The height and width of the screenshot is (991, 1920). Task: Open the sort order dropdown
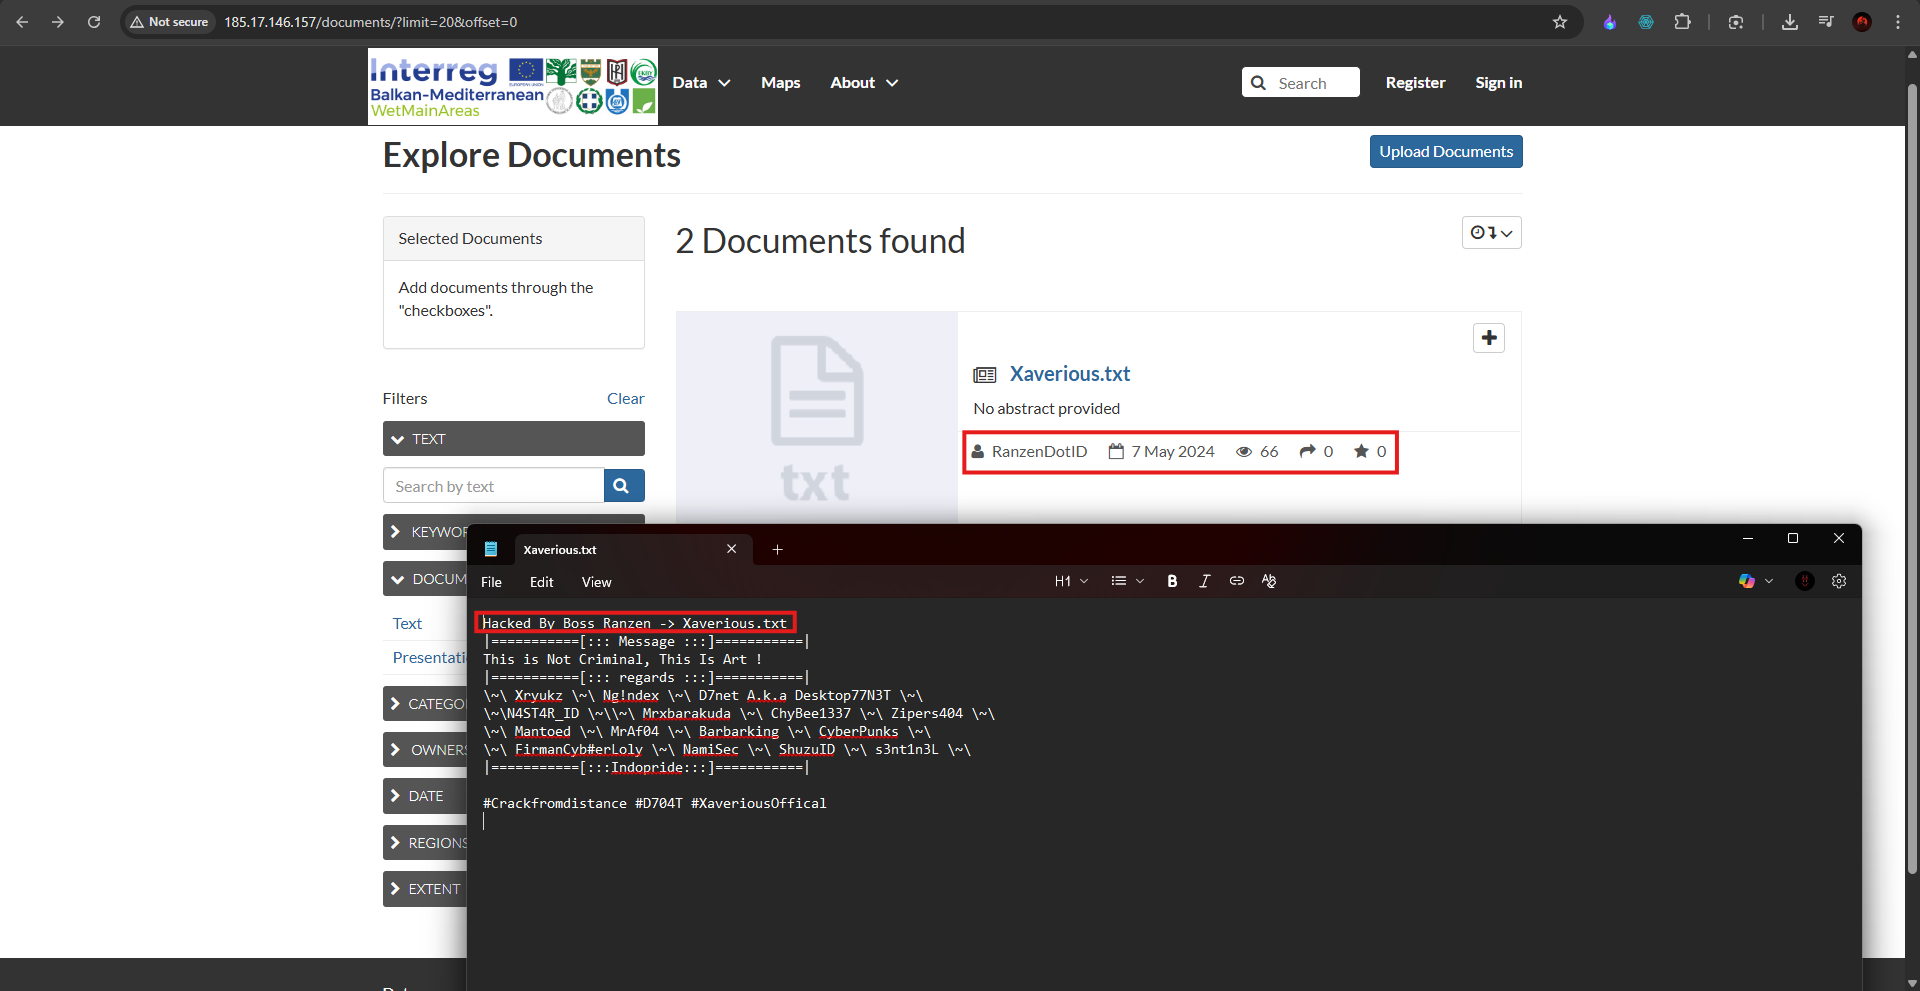coord(1491,233)
